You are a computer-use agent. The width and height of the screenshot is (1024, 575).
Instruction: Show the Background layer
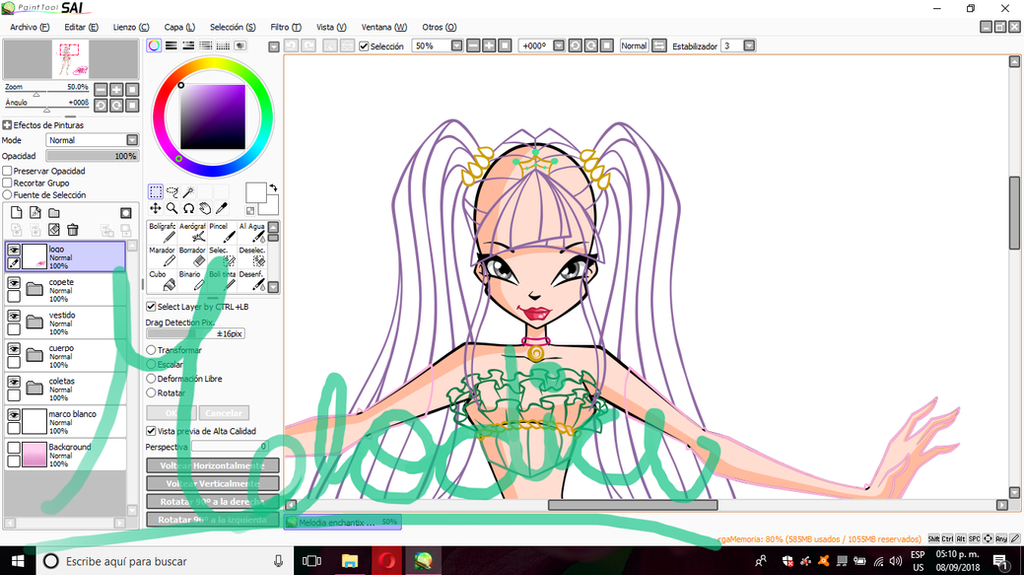tap(14, 448)
